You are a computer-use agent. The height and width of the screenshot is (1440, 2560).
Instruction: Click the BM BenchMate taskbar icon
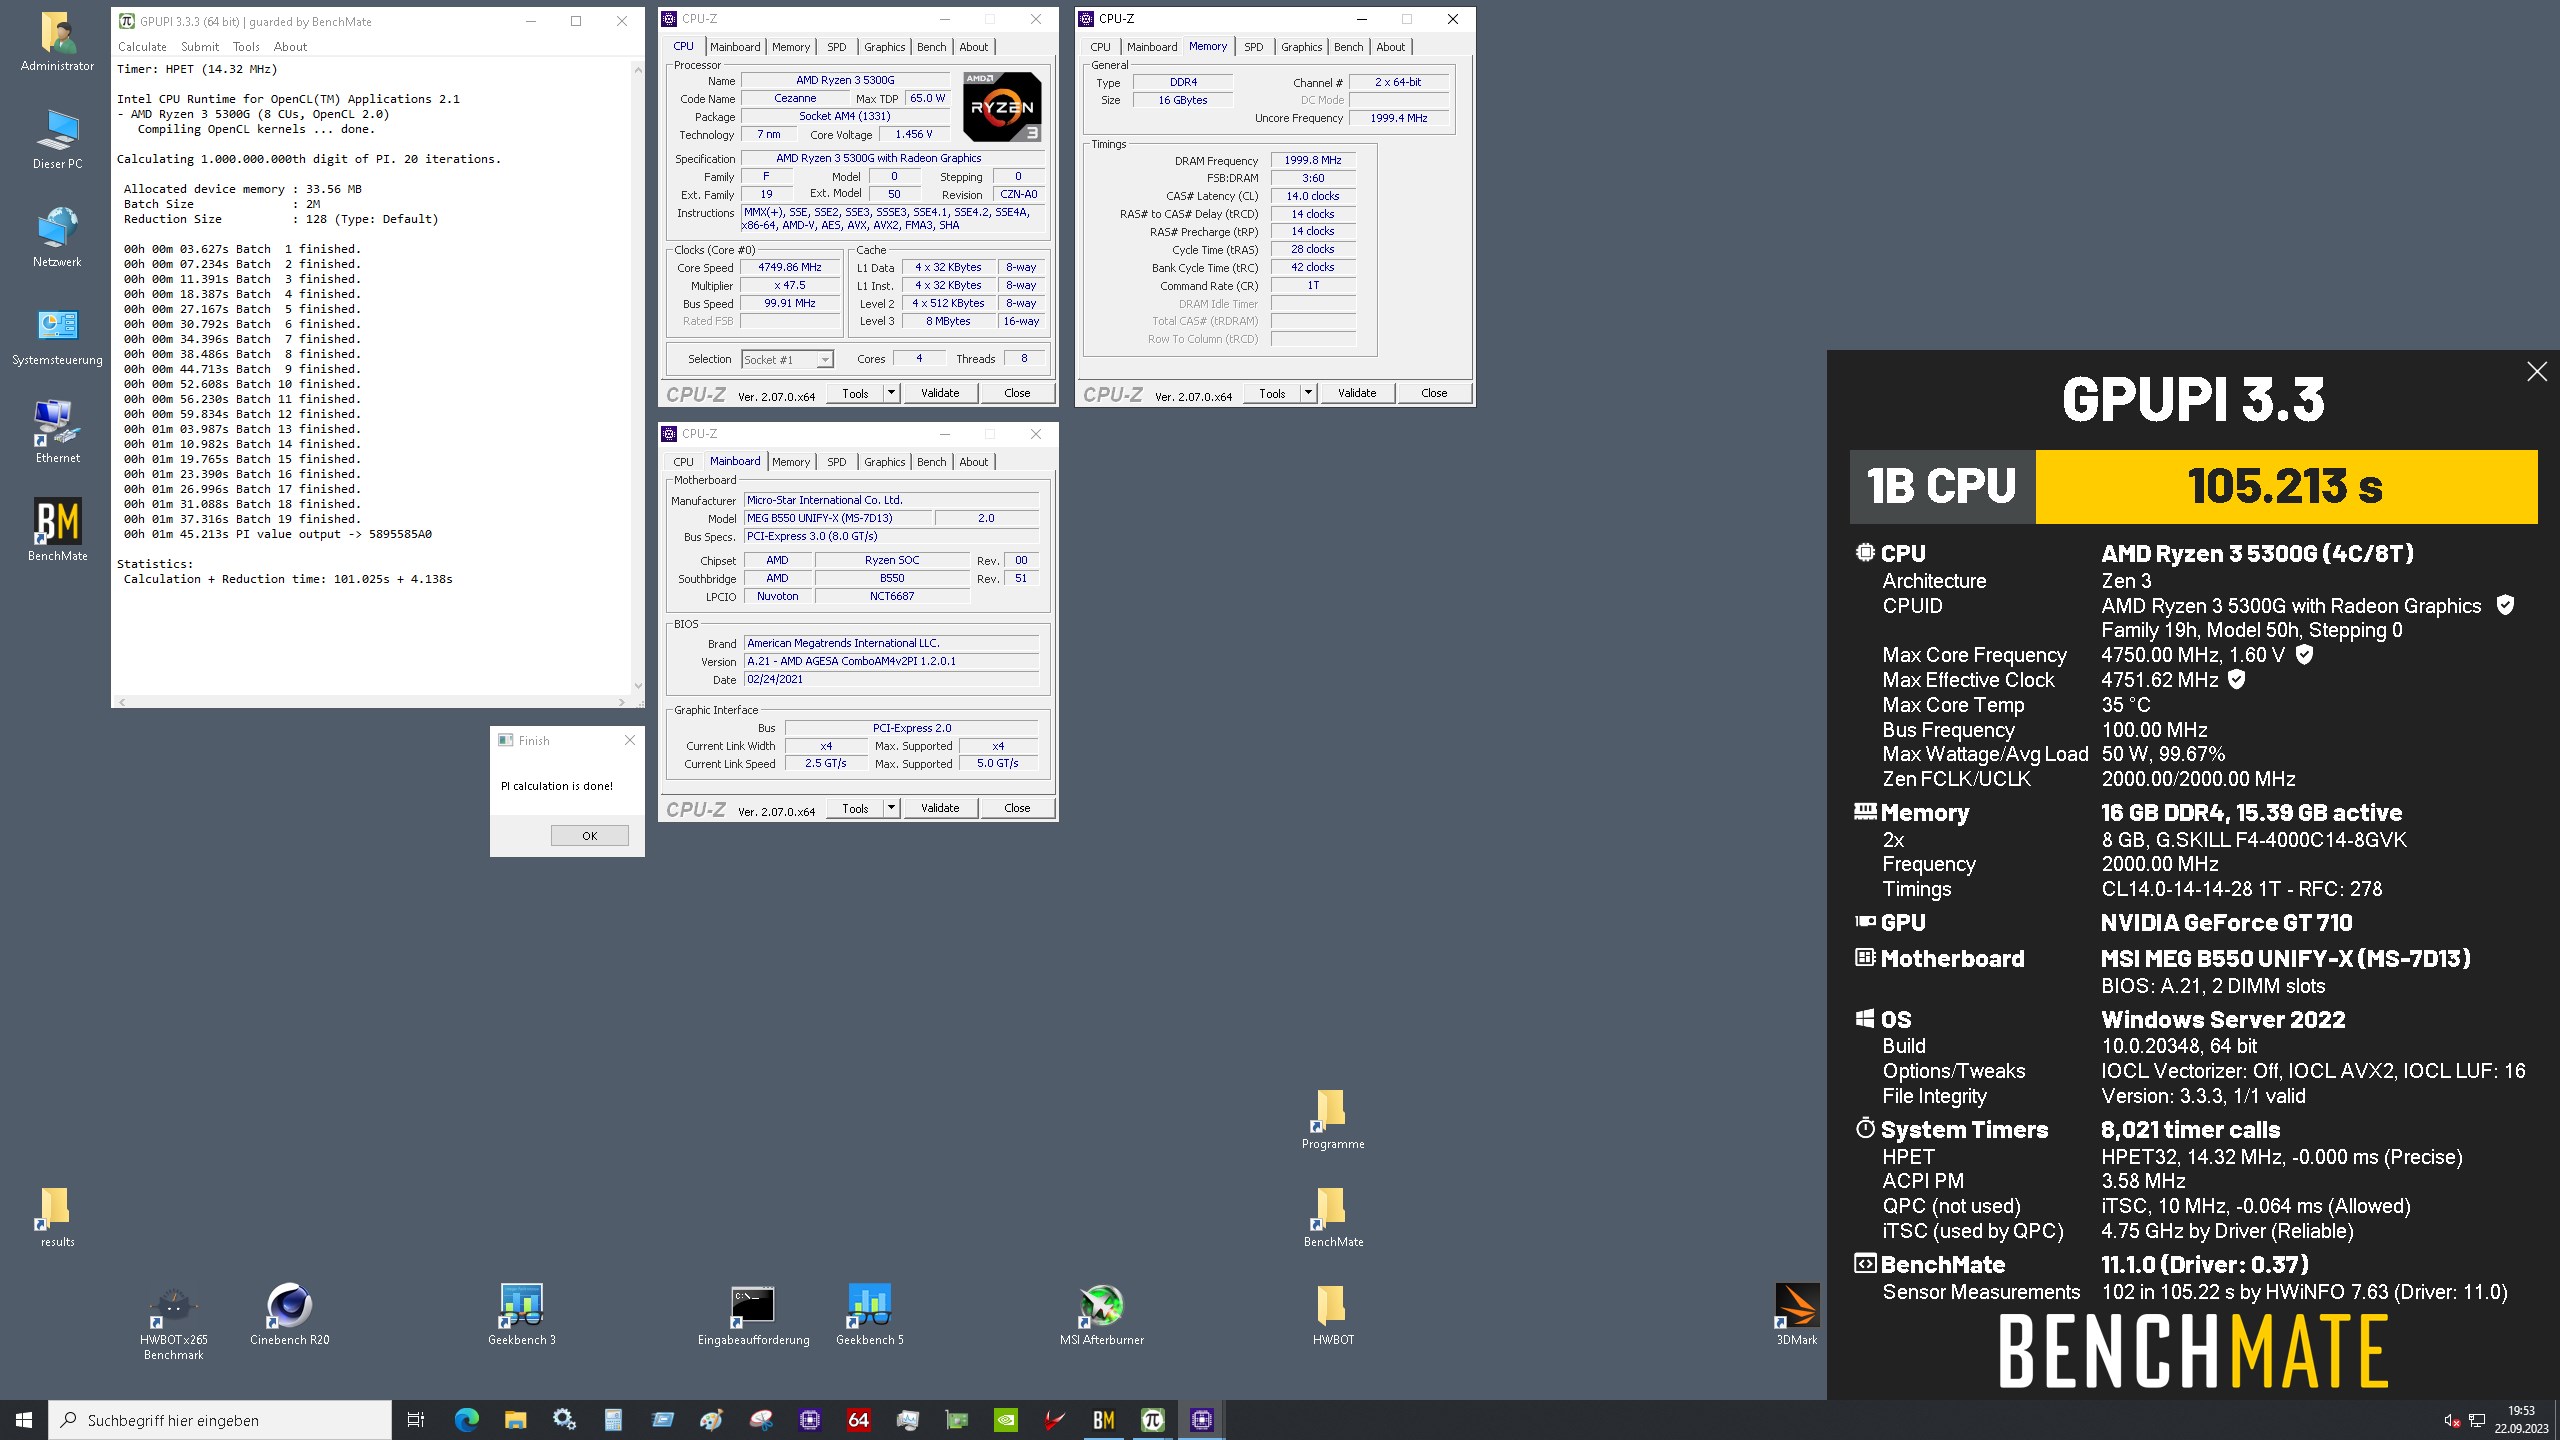point(1103,1419)
